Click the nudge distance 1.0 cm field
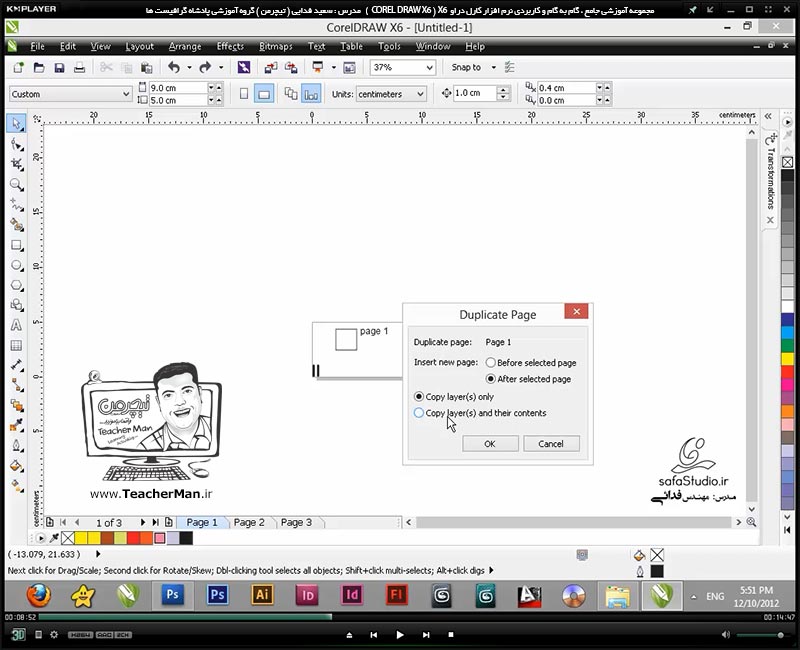 476,93
